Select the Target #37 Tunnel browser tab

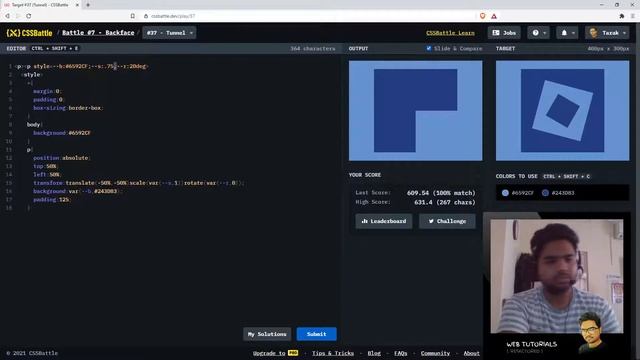[40, 5]
